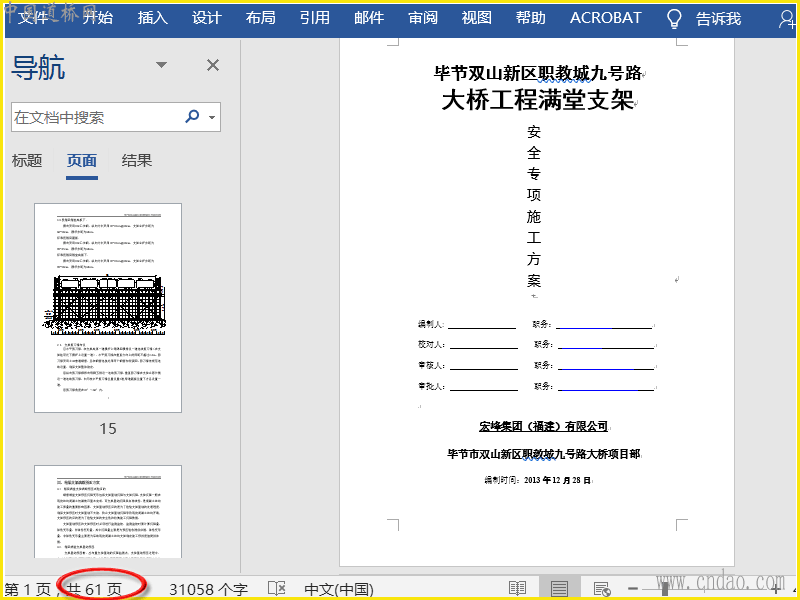Screen dimensions: 800x600
Task: Open the 帮助 ribbon tab
Action: pos(531,18)
